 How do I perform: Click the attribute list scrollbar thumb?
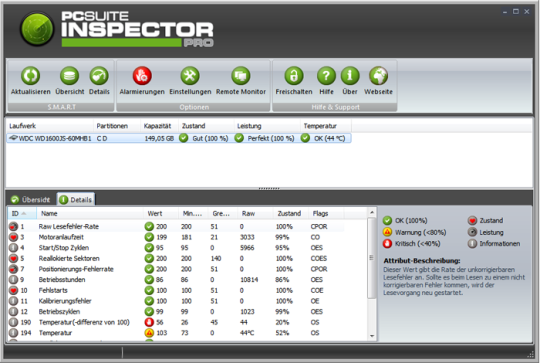coord(372,258)
